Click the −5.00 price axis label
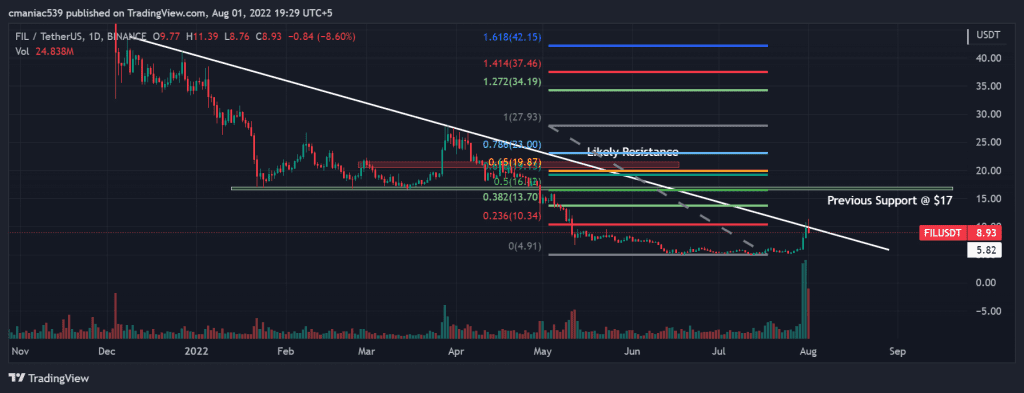The width and height of the screenshot is (1024, 393). point(989,311)
